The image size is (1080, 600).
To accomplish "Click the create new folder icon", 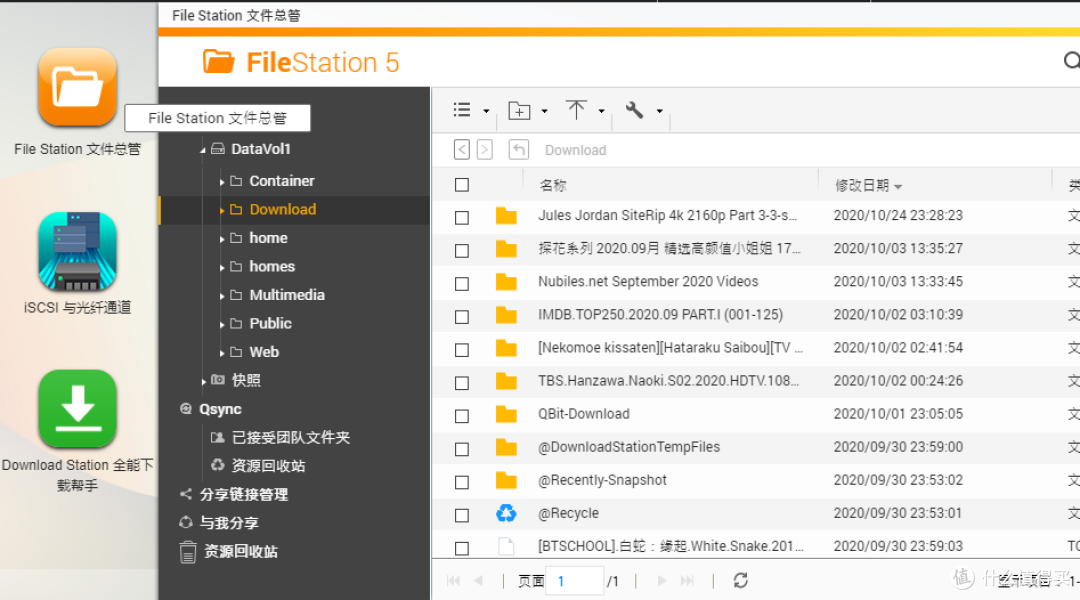I will pyautogui.click(x=519, y=110).
